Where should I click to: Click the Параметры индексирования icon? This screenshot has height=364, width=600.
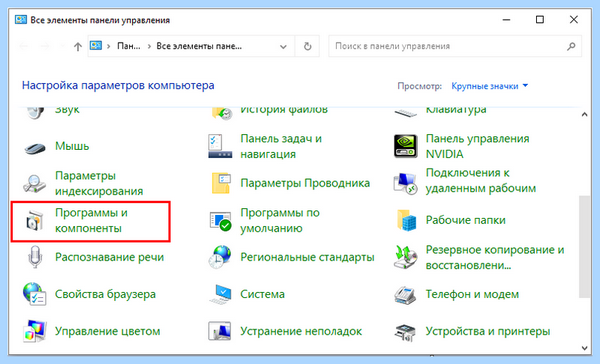click(34, 183)
